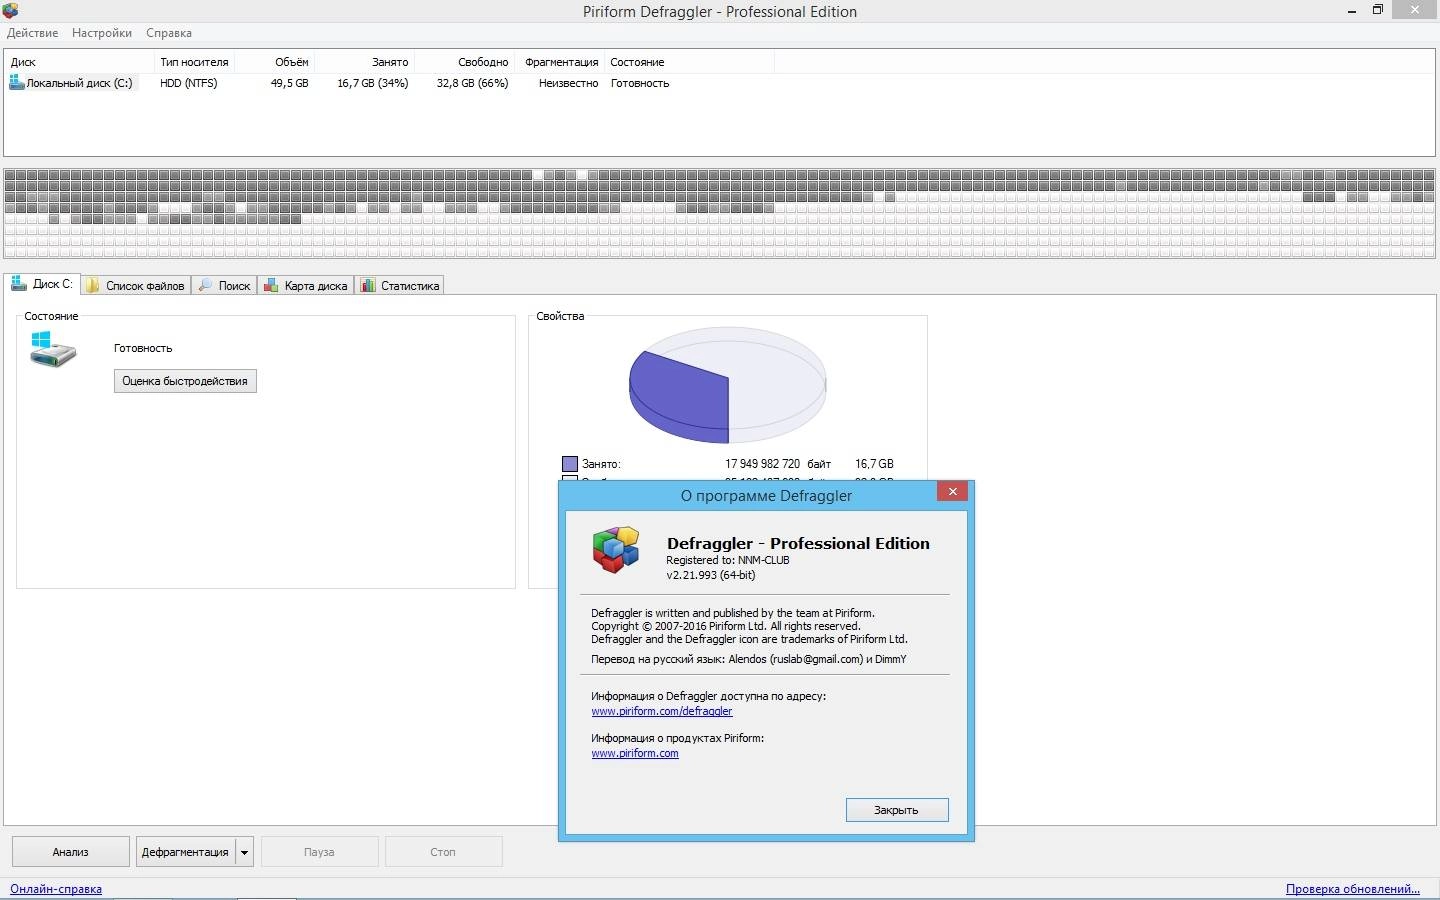The height and width of the screenshot is (900, 1440).
Task: Click the 49,5 GB capacity value
Action: coord(289,83)
